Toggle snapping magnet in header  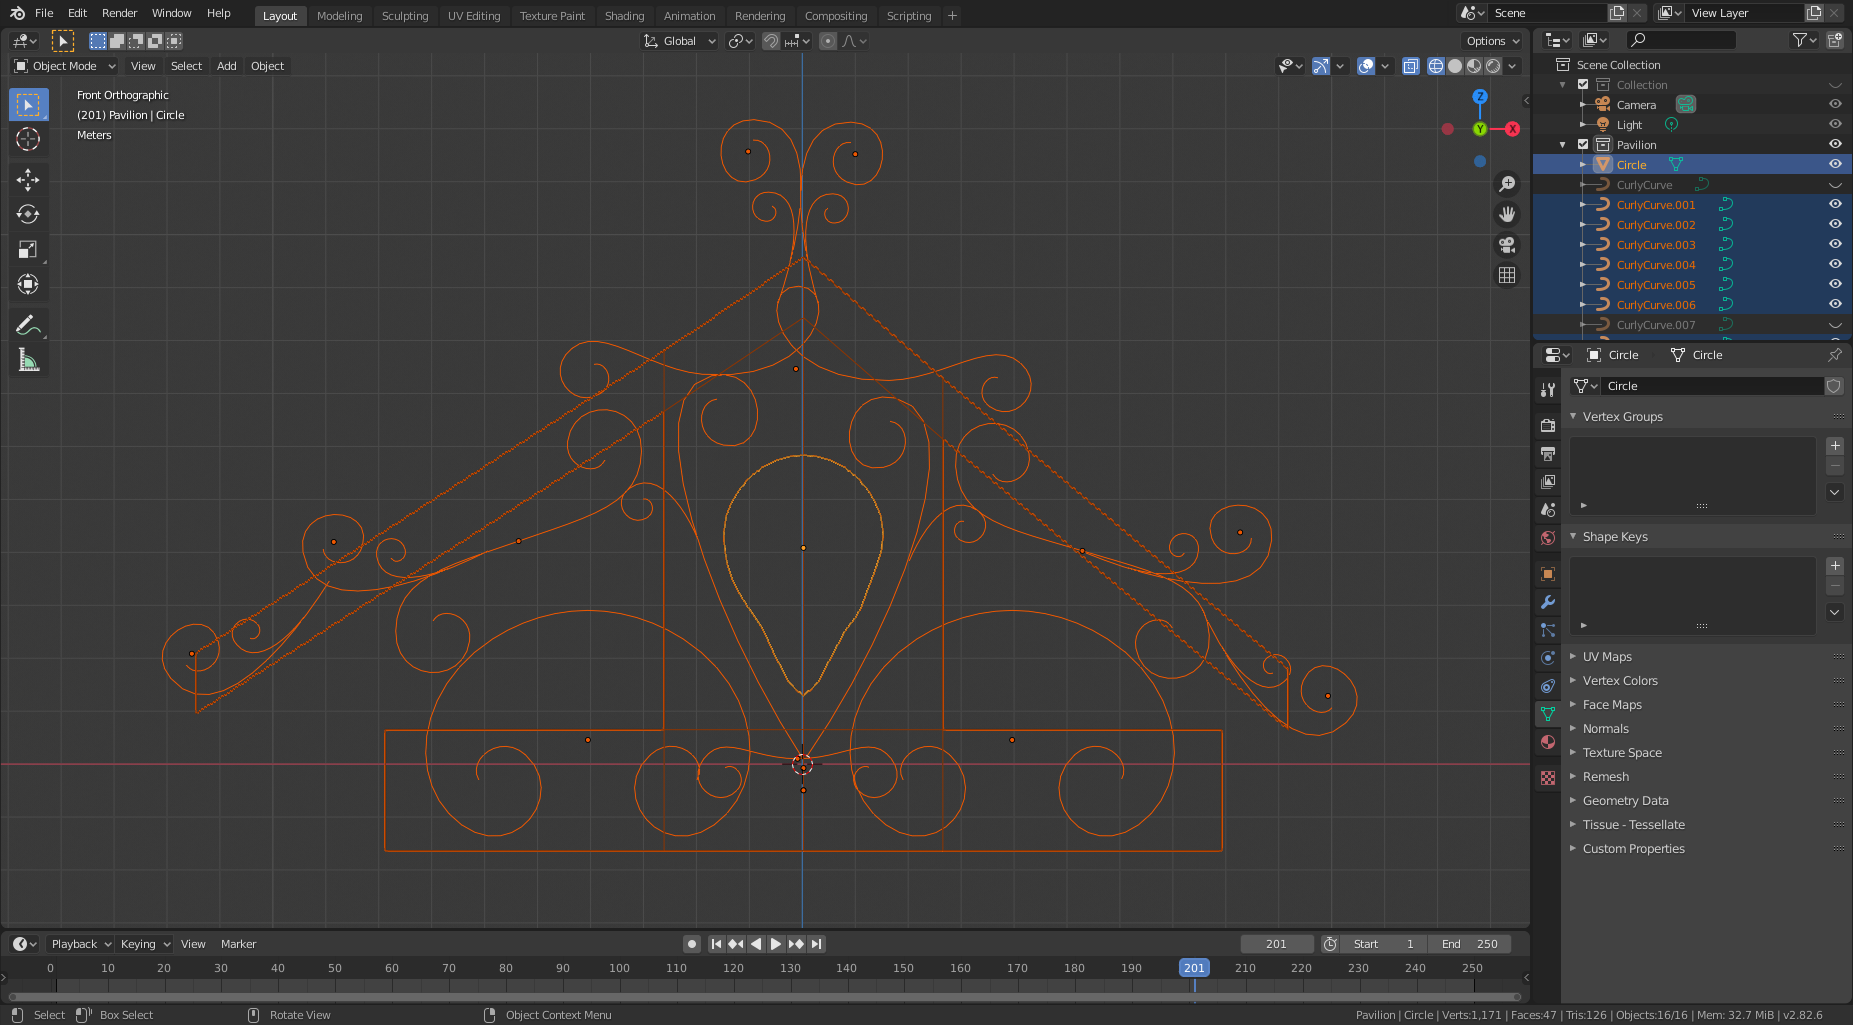click(x=771, y=41)
